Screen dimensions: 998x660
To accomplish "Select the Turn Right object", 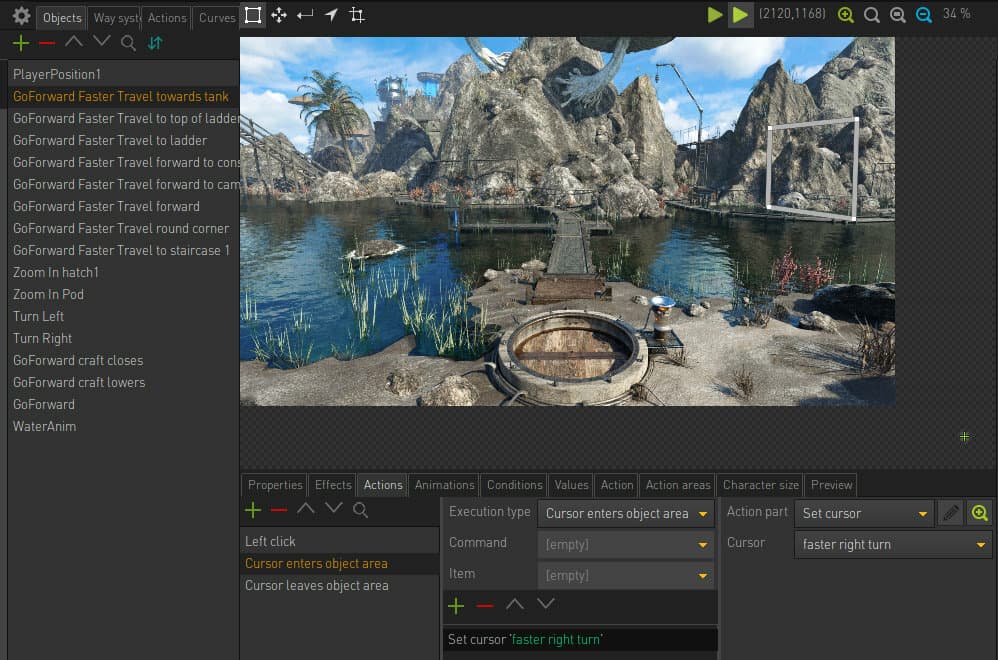I will (123, 339).
